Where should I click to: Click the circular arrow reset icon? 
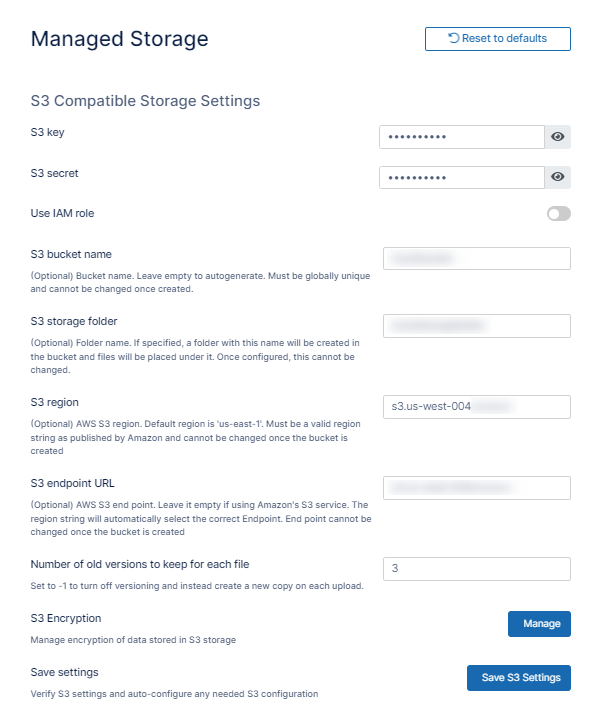coord(454,39)
